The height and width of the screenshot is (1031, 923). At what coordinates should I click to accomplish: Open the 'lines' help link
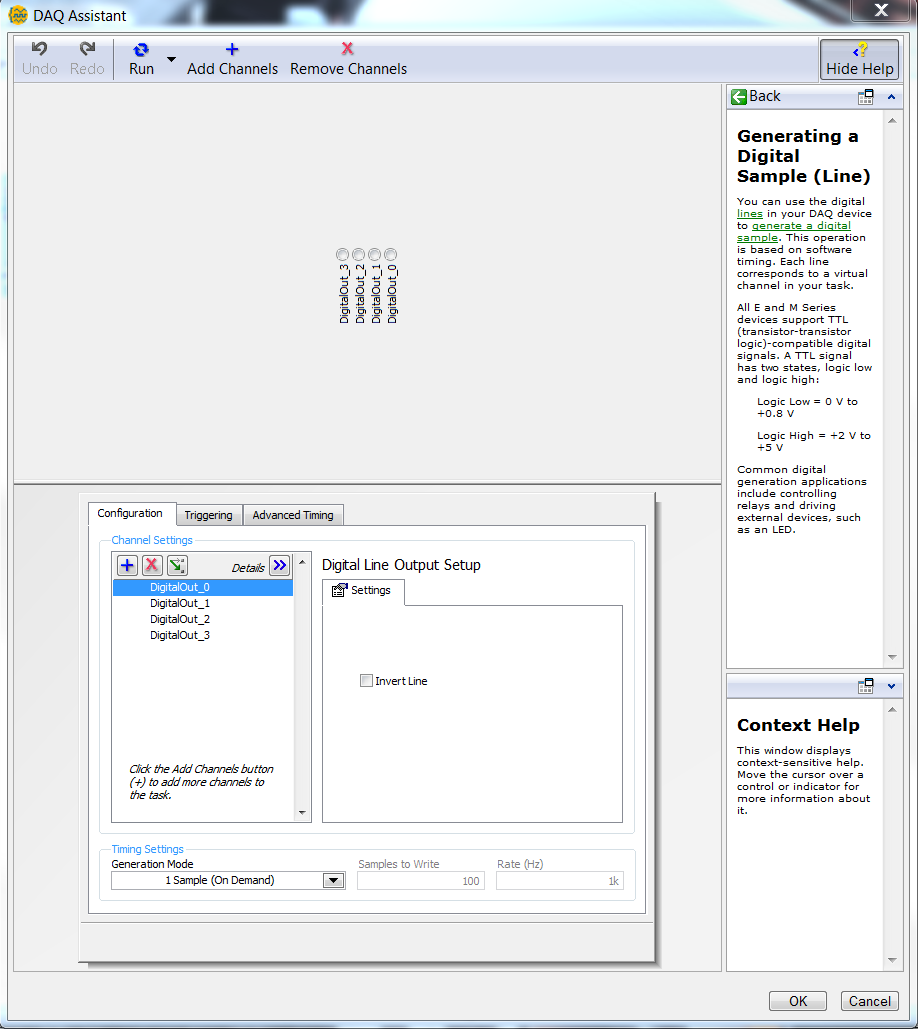click(x=749, y=214)
